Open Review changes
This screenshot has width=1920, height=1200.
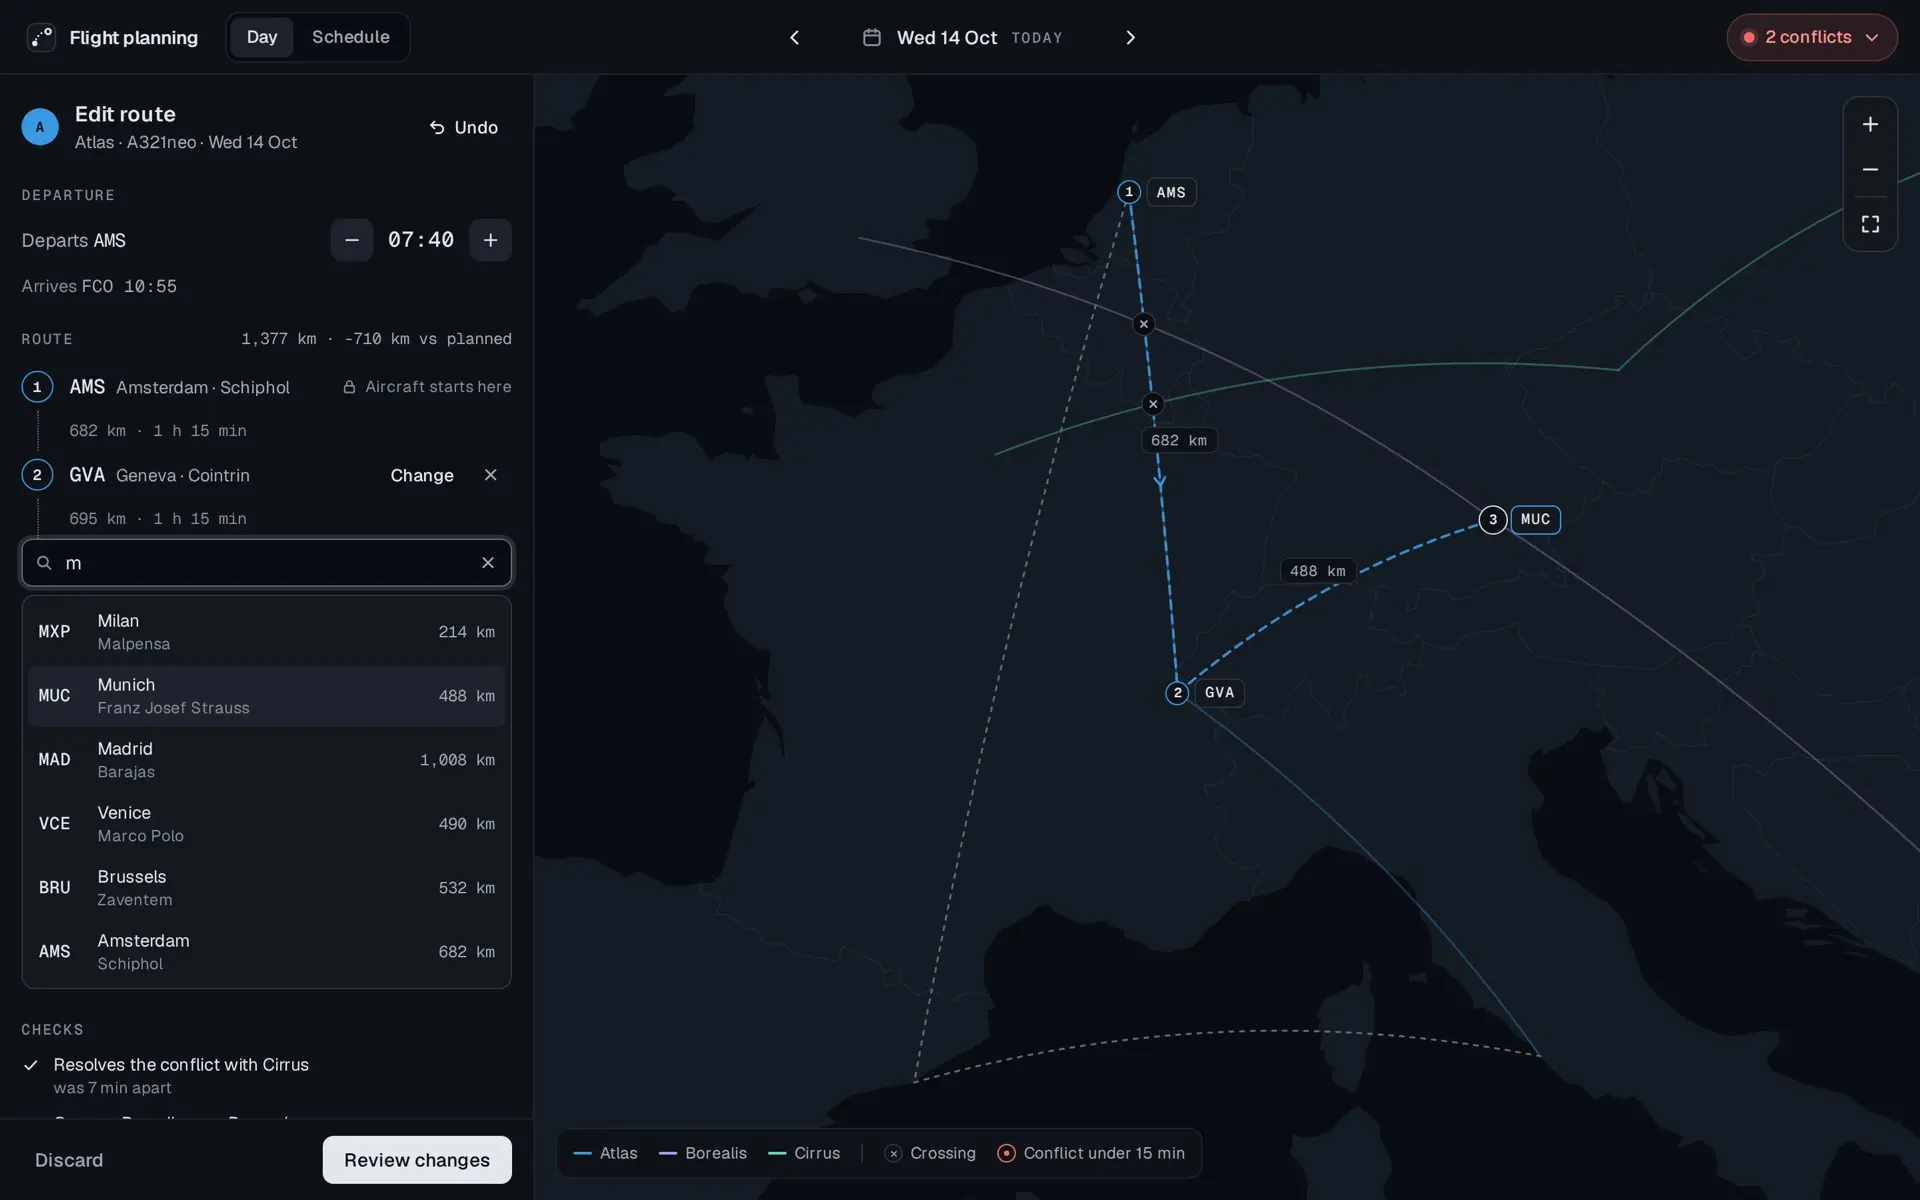(417, 1160)
